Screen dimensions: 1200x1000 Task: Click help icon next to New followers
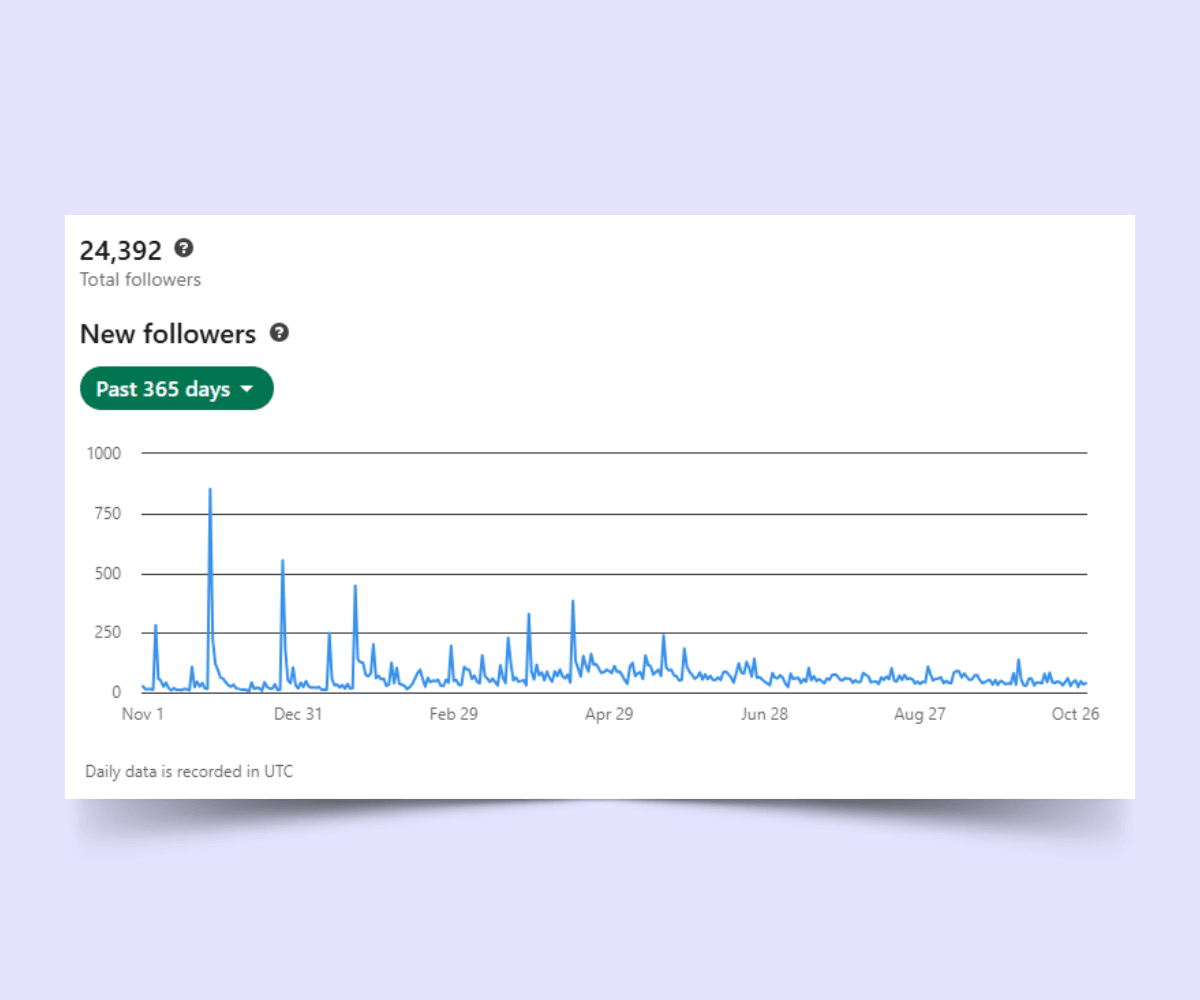click(280, 333)
